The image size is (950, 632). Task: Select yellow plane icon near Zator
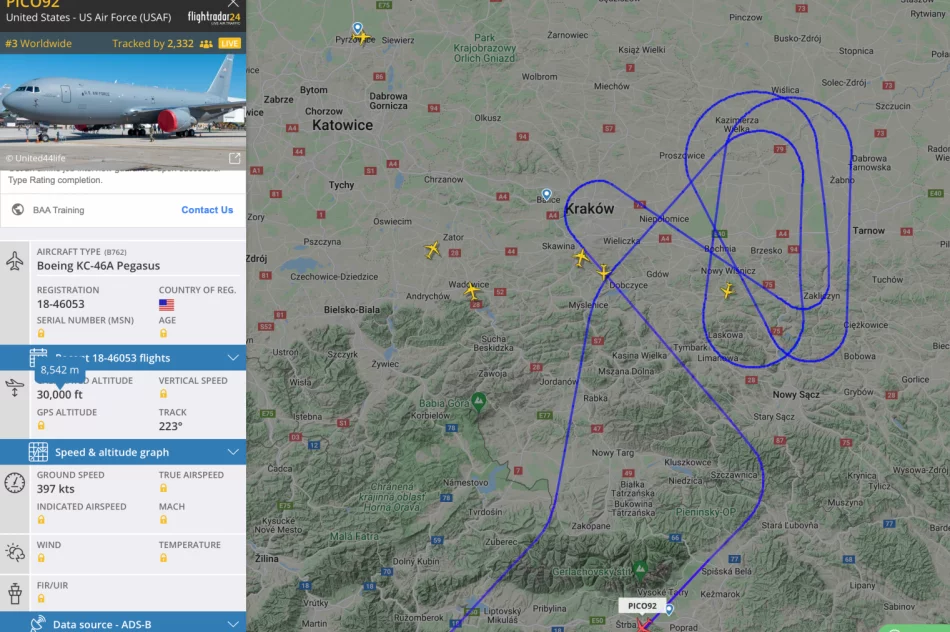pos(433,249)
